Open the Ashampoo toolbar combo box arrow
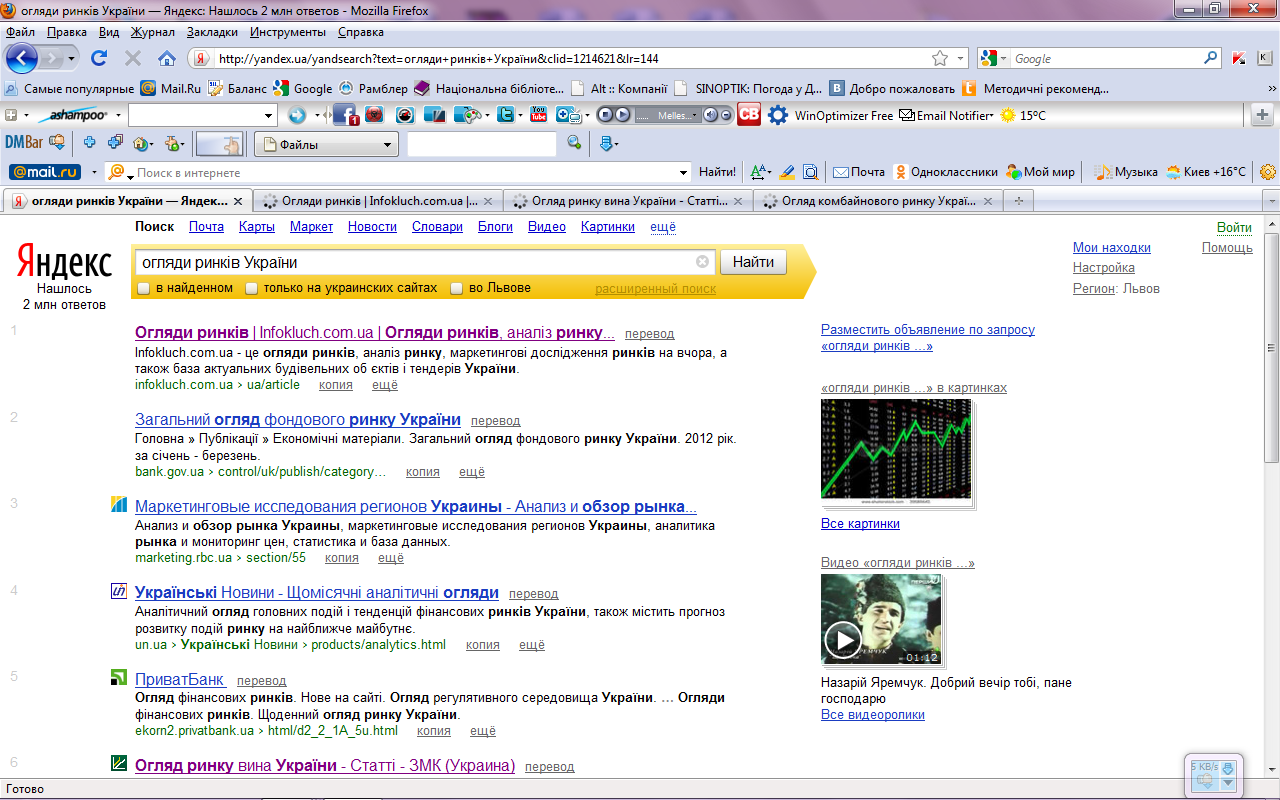 tap(268, 115)
